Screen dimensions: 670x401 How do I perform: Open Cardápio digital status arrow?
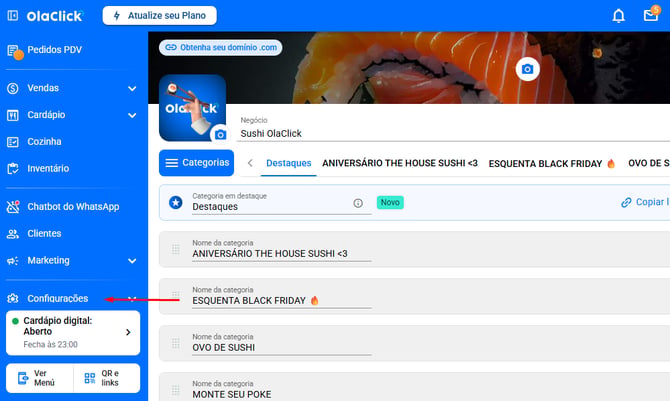[128, 332]
